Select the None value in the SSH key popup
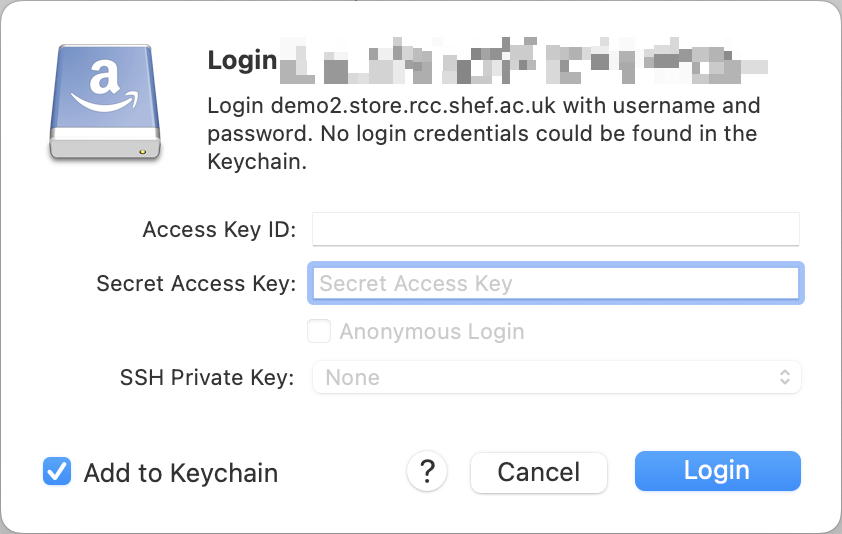Image resolution: width=842 pixels, height=534 pixels. click(x=353, y=378)
